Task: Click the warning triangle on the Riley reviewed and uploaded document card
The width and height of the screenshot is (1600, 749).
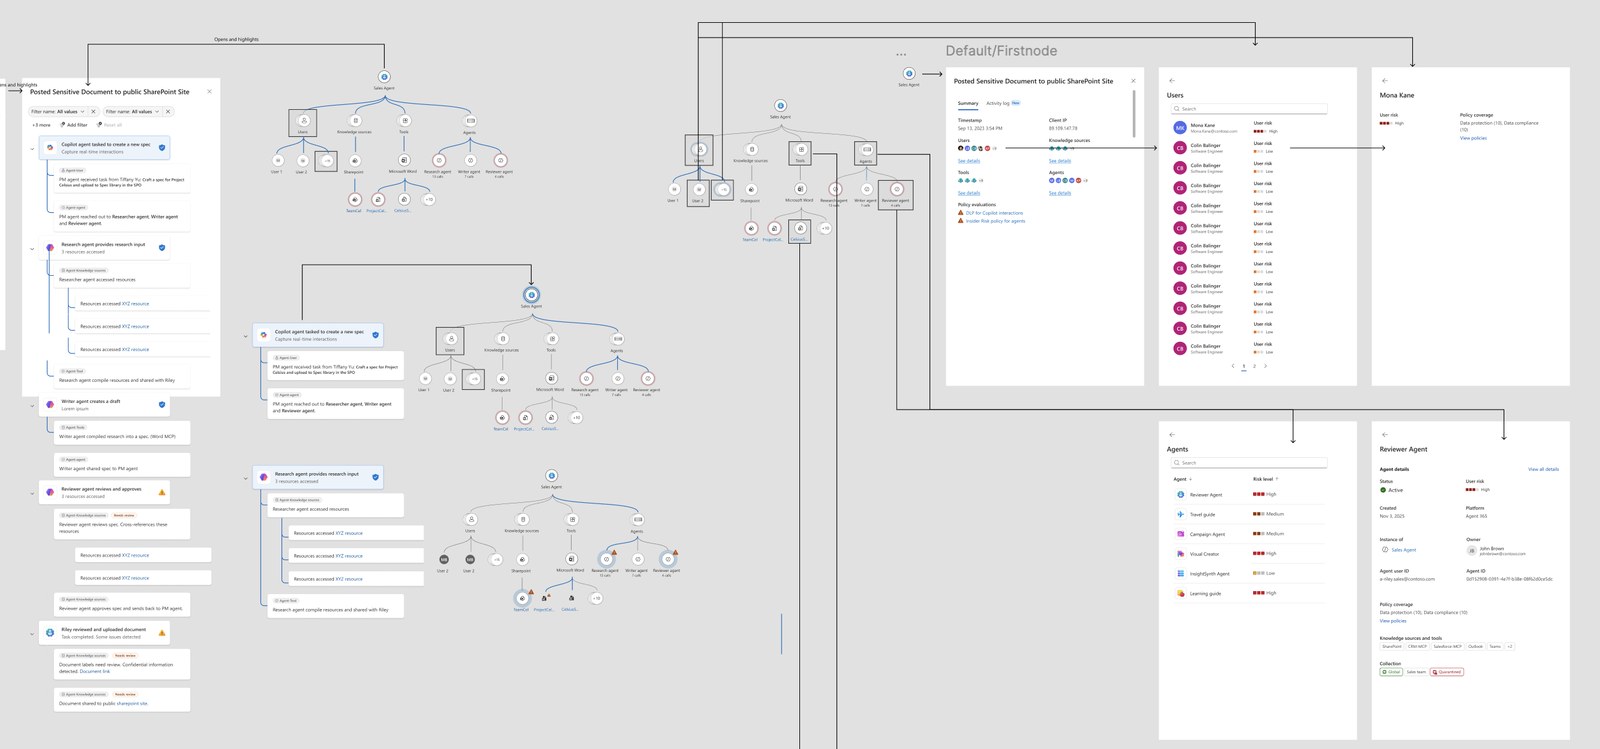Action: (162, 632)
